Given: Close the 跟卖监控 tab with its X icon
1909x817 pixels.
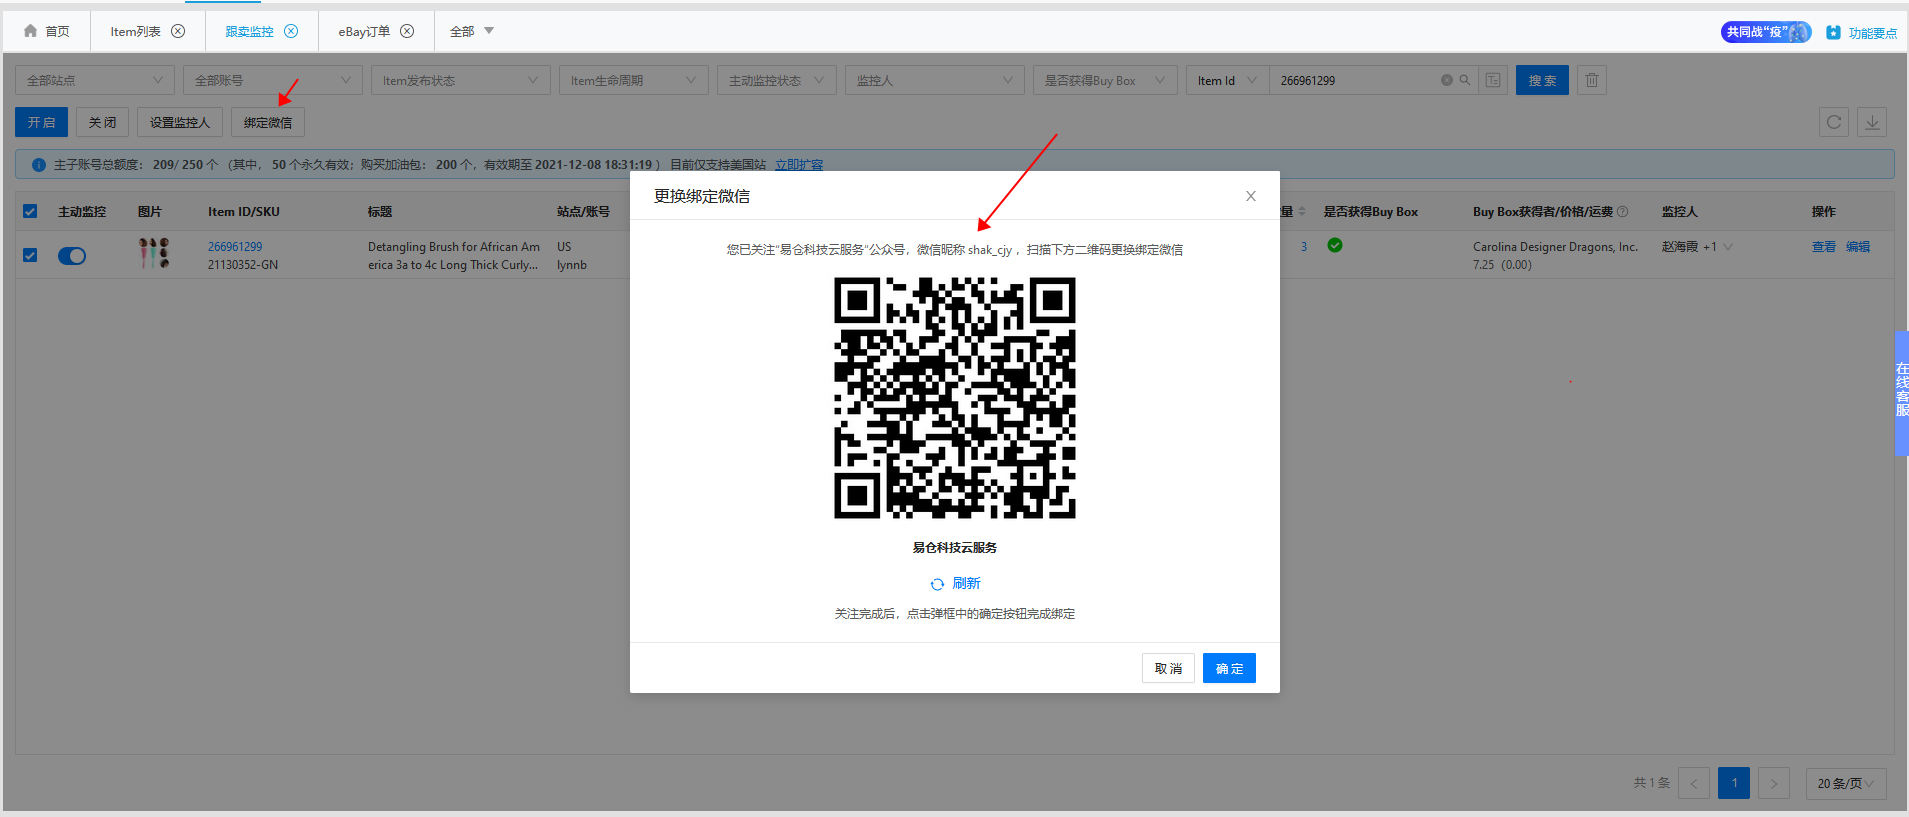Looking at the screenshot, I should point(291,31).
